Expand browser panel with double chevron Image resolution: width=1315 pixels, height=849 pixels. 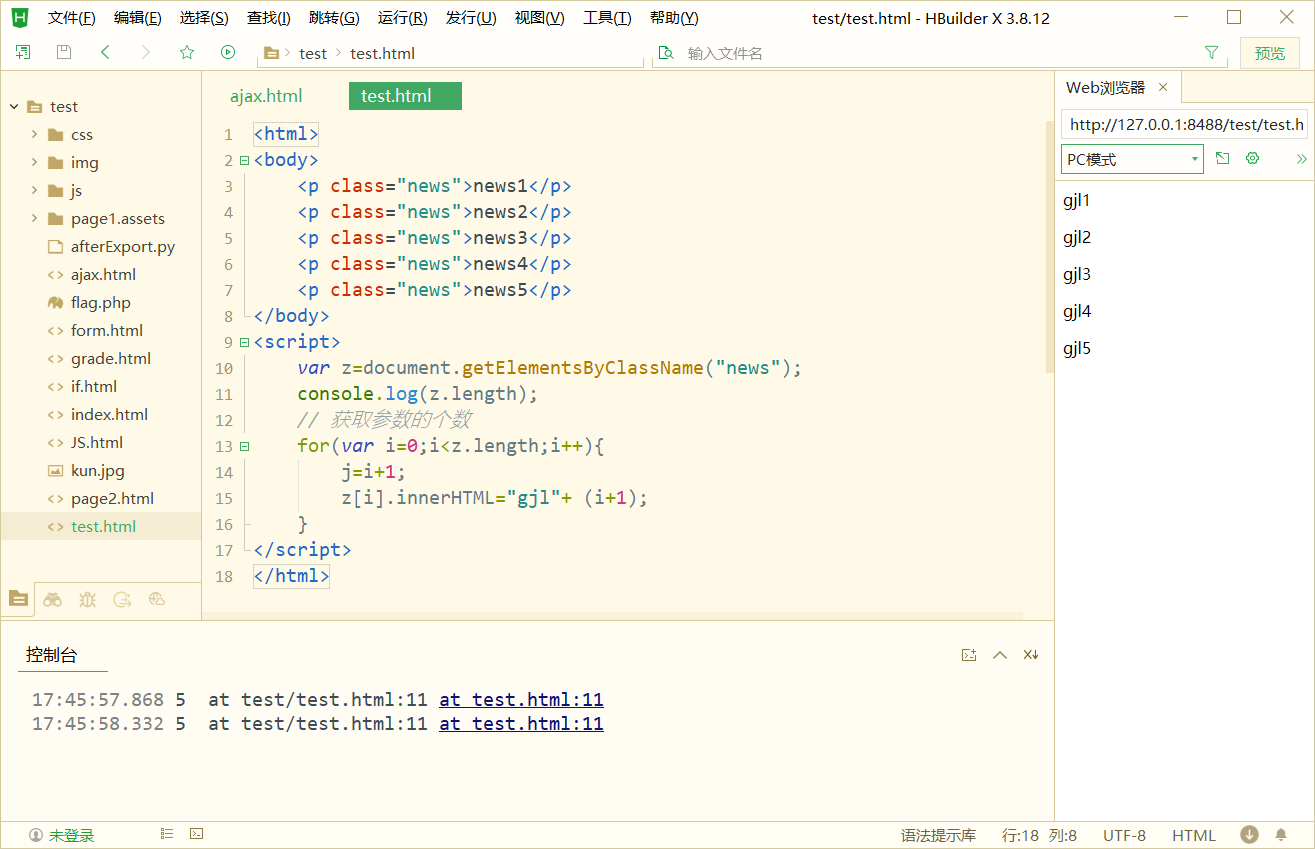(1301, 159)
